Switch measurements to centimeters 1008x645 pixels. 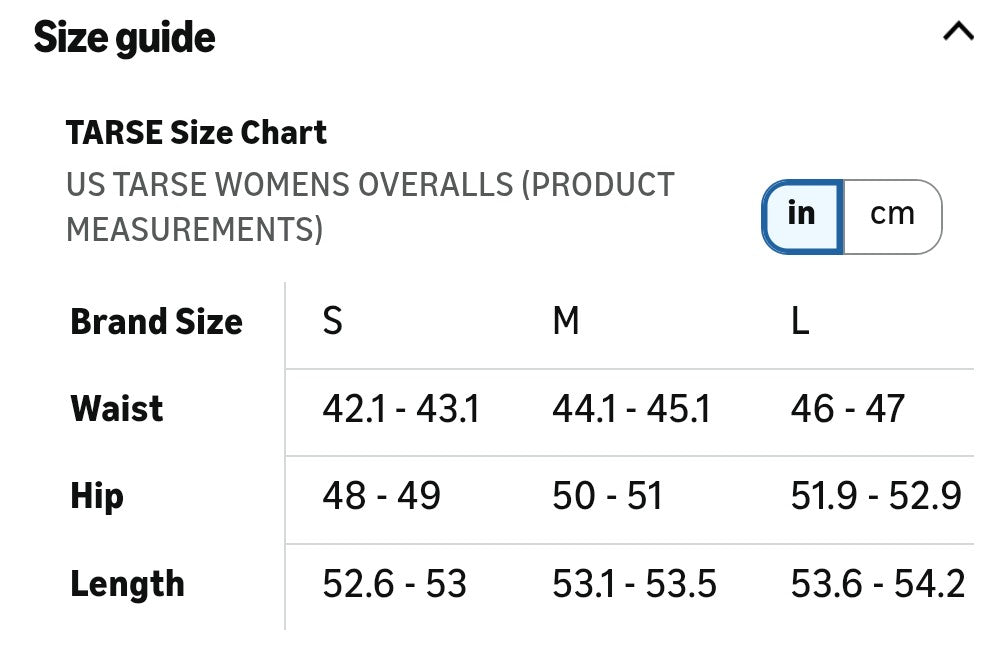click(x=892, y=214)
